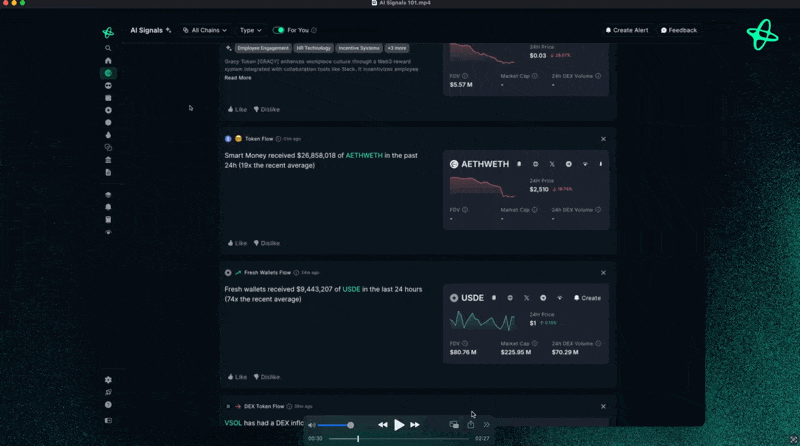Open the stacked cube icon in the sidebar
The height and width of the screenshot is (446, 800).
click(108, 195)
